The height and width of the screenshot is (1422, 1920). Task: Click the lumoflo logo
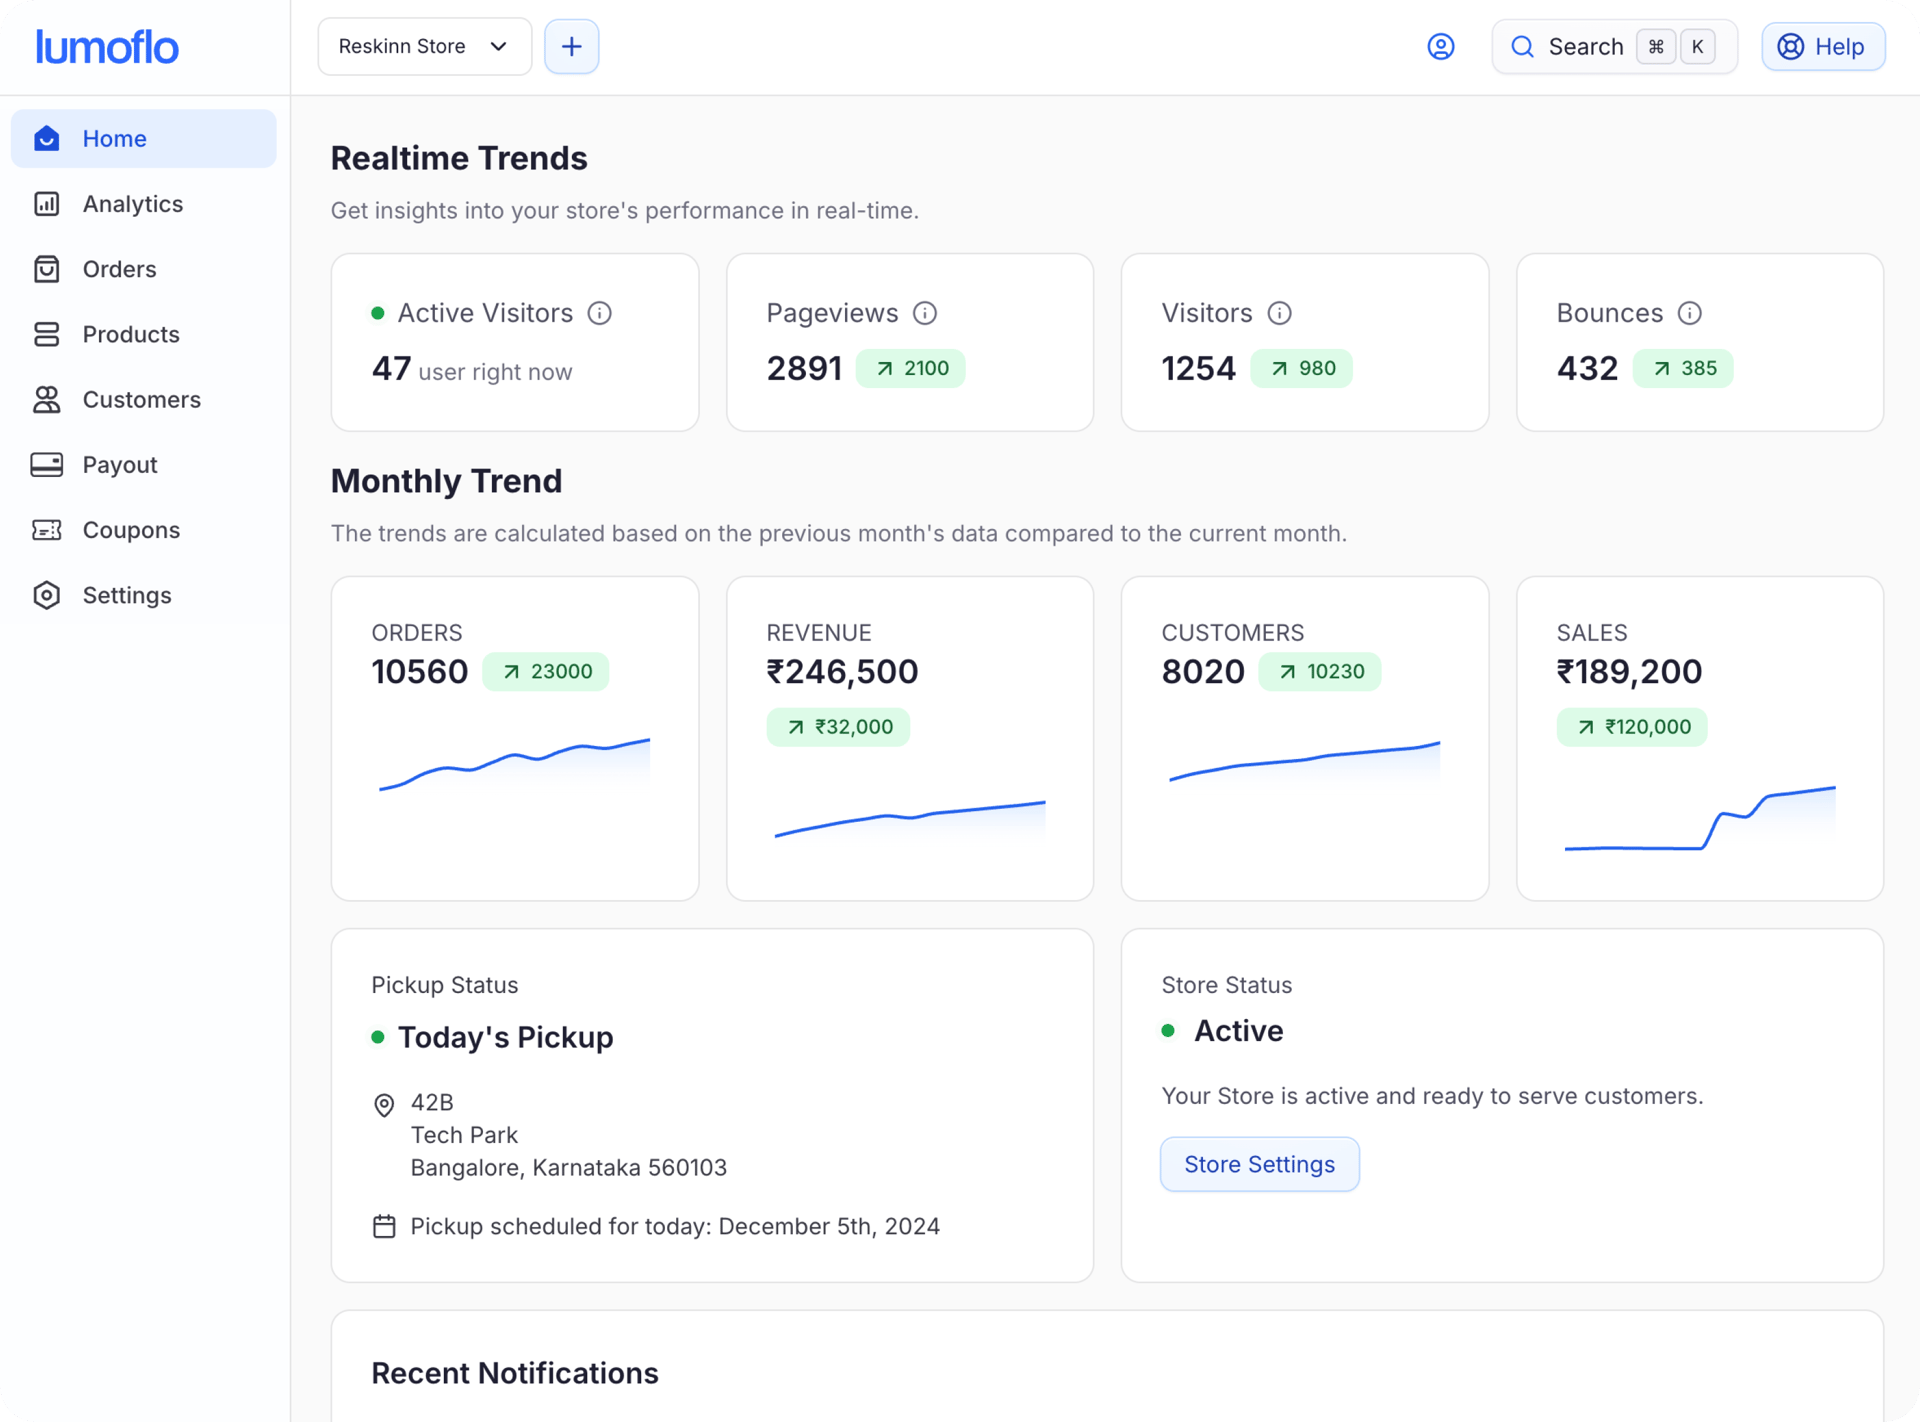107,46
